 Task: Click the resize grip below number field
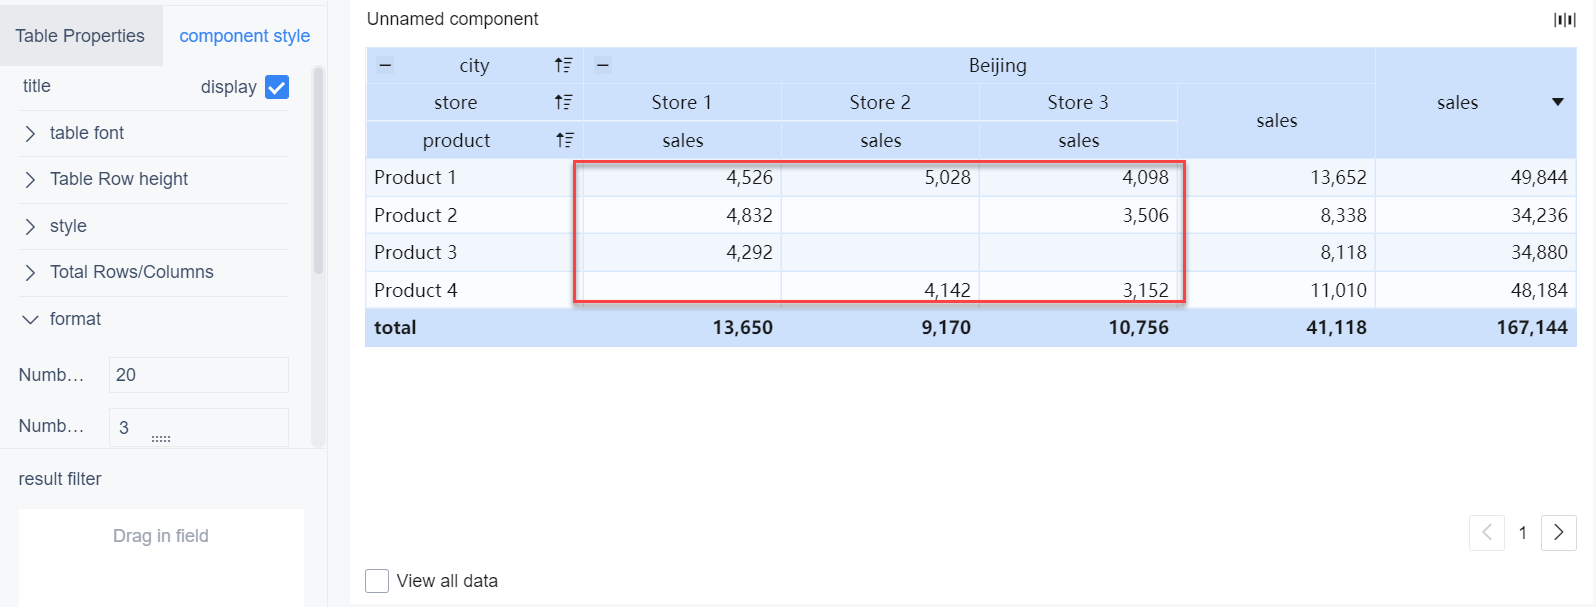(161, 439)
